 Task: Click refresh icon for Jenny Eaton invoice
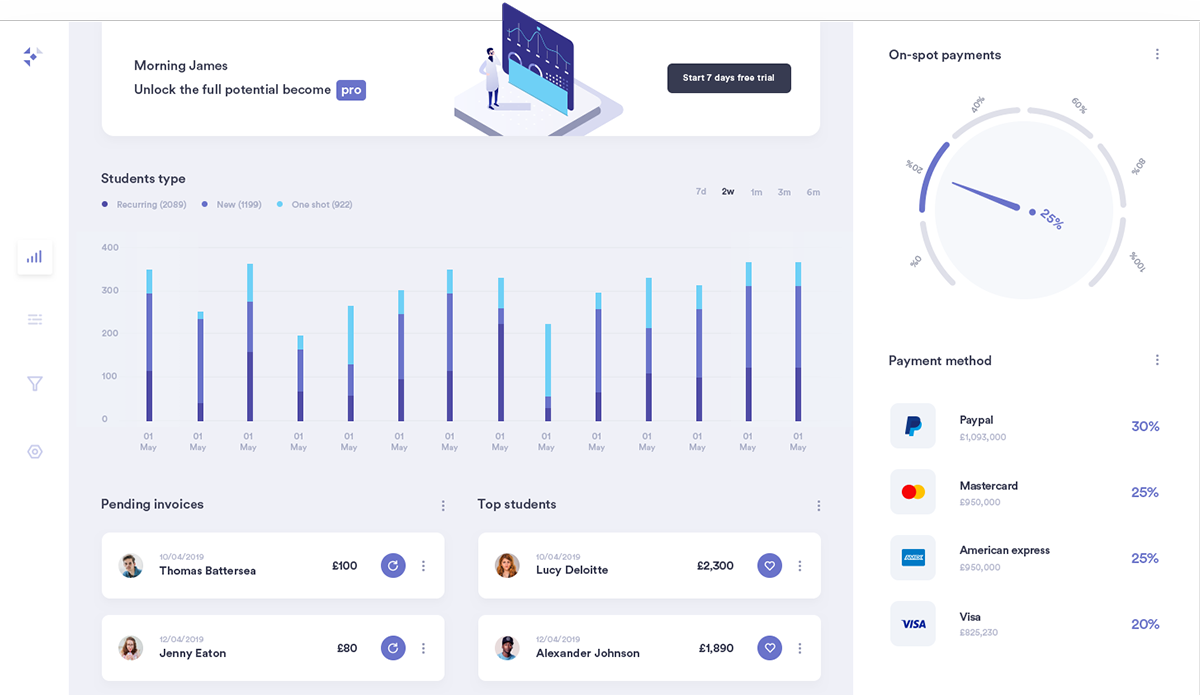click(x=393, y=648)
